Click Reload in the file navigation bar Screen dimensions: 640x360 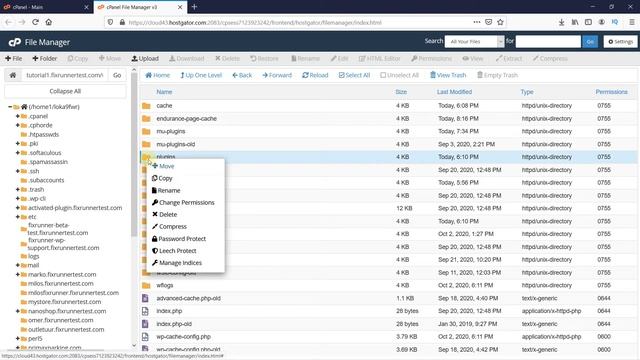point(315,75)
